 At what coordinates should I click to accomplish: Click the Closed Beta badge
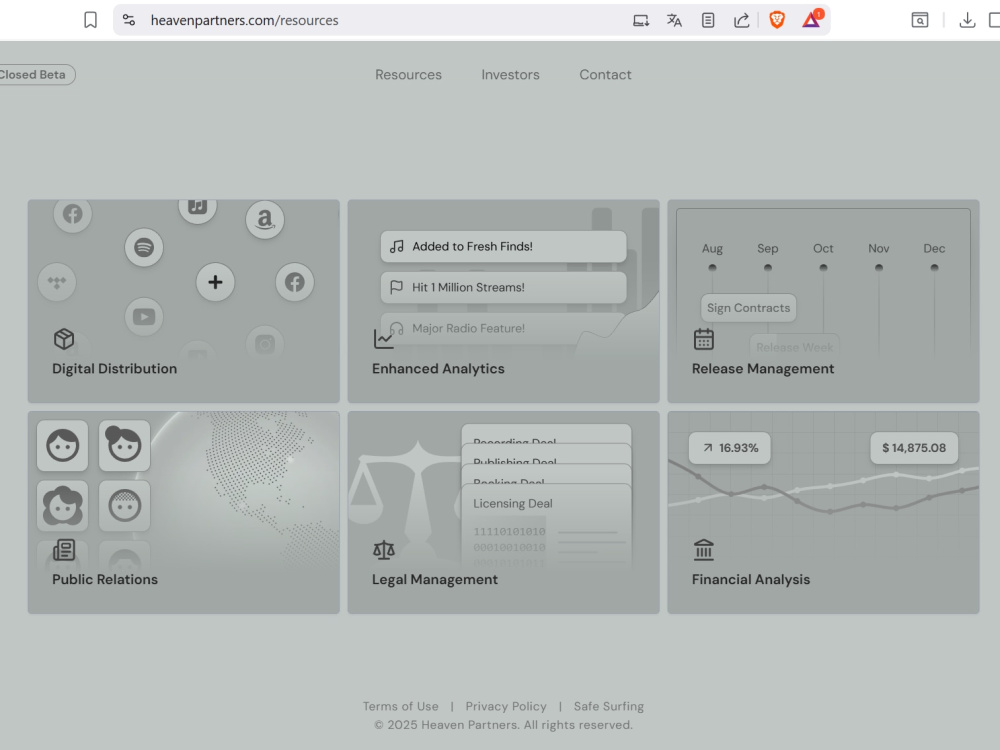(35, 75)
